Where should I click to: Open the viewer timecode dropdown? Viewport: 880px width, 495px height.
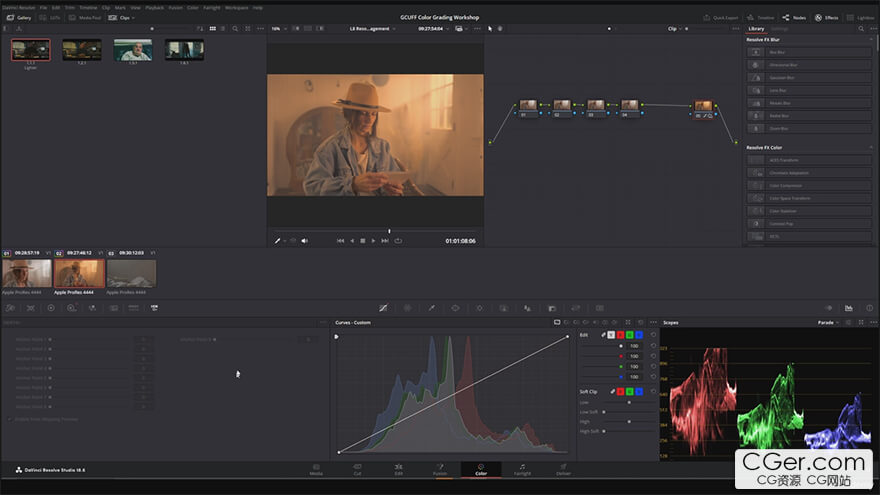433,29
